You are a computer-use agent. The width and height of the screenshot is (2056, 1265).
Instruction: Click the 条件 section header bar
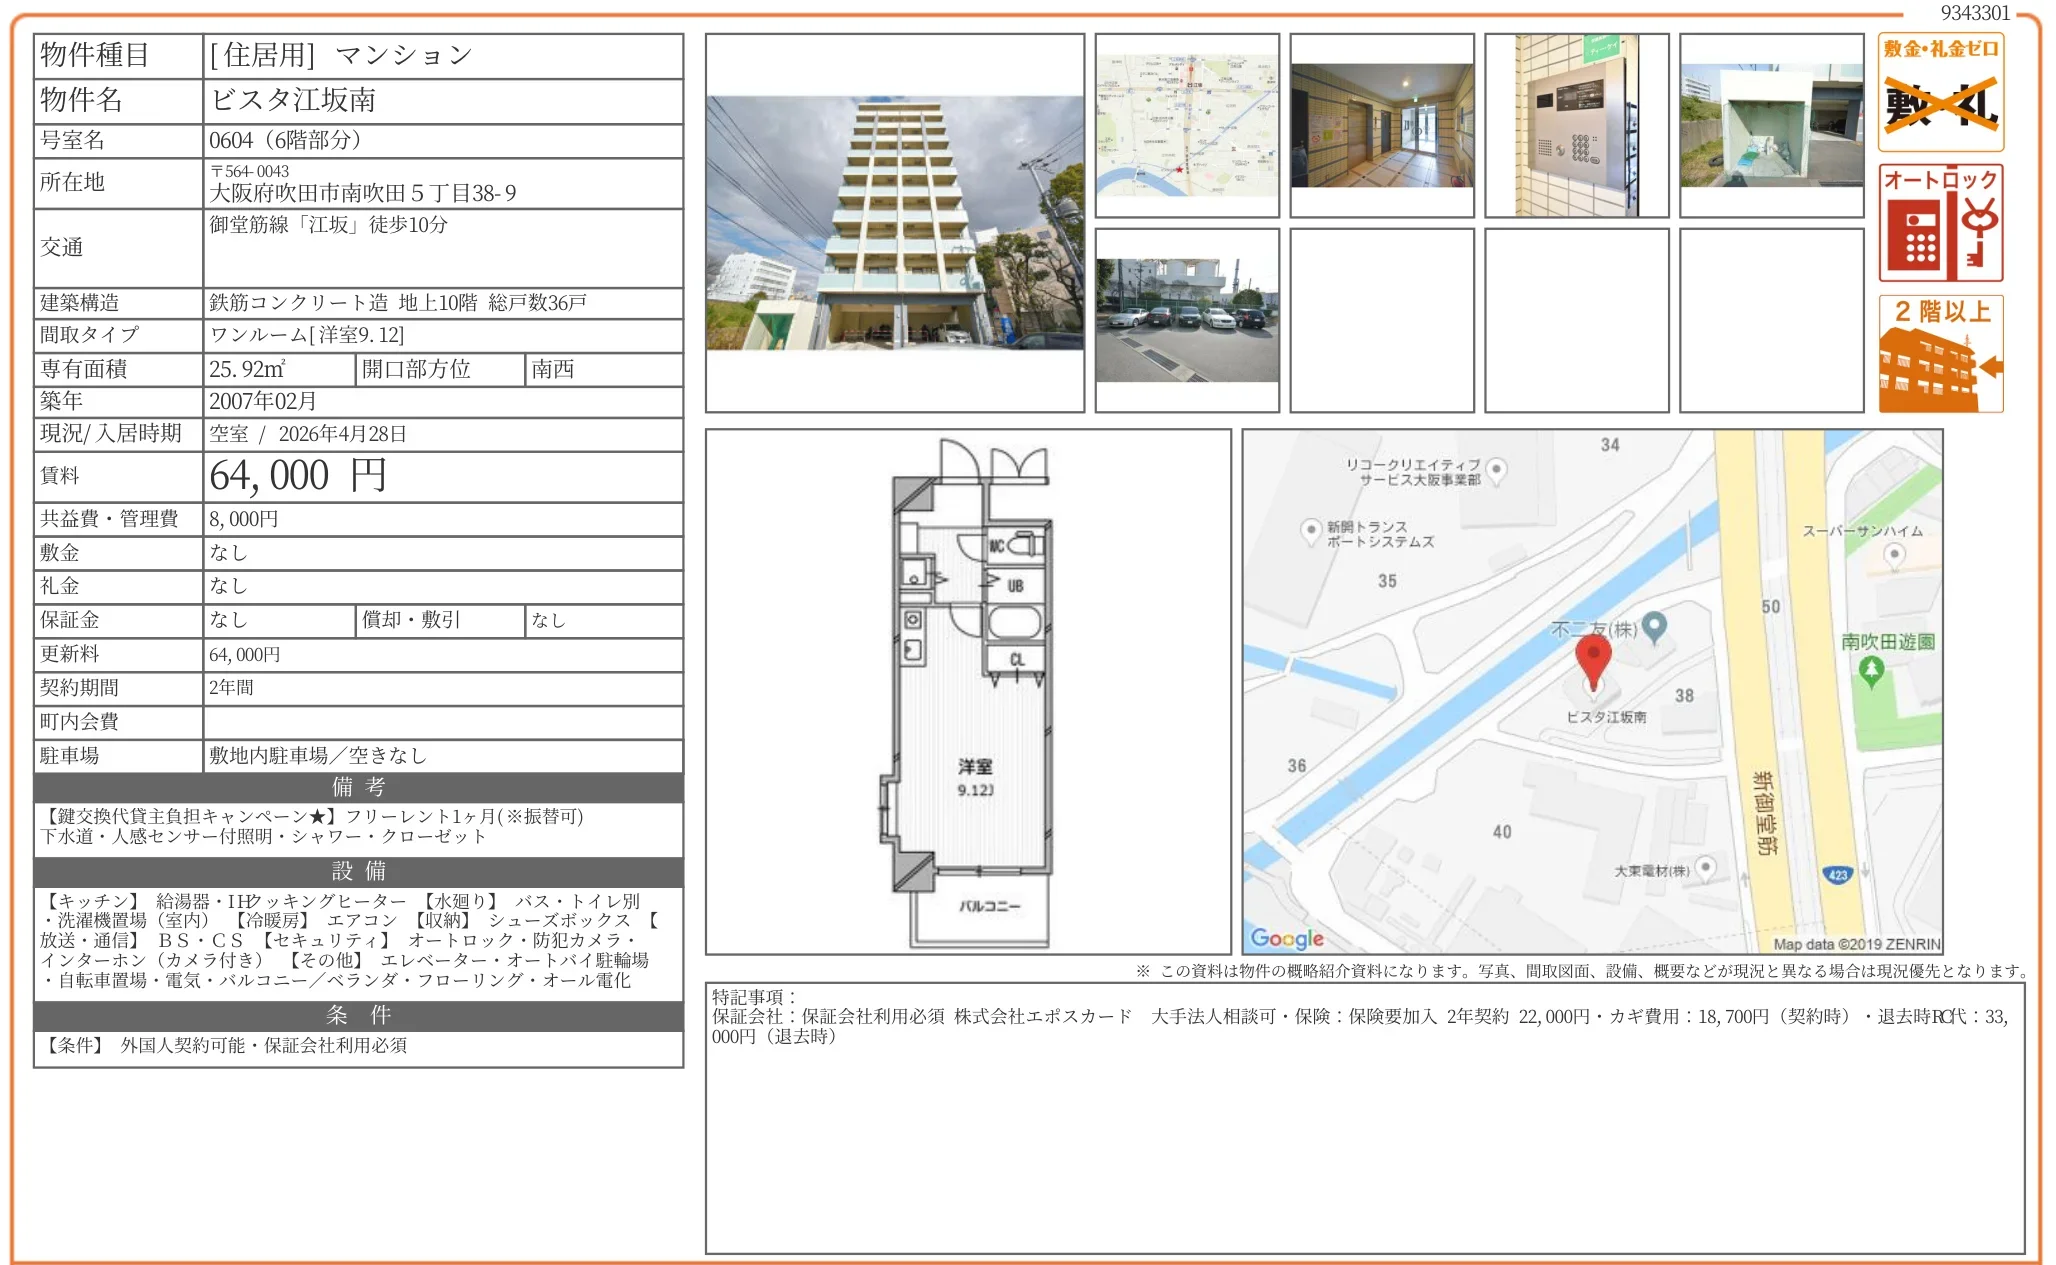coord(358,1015)
